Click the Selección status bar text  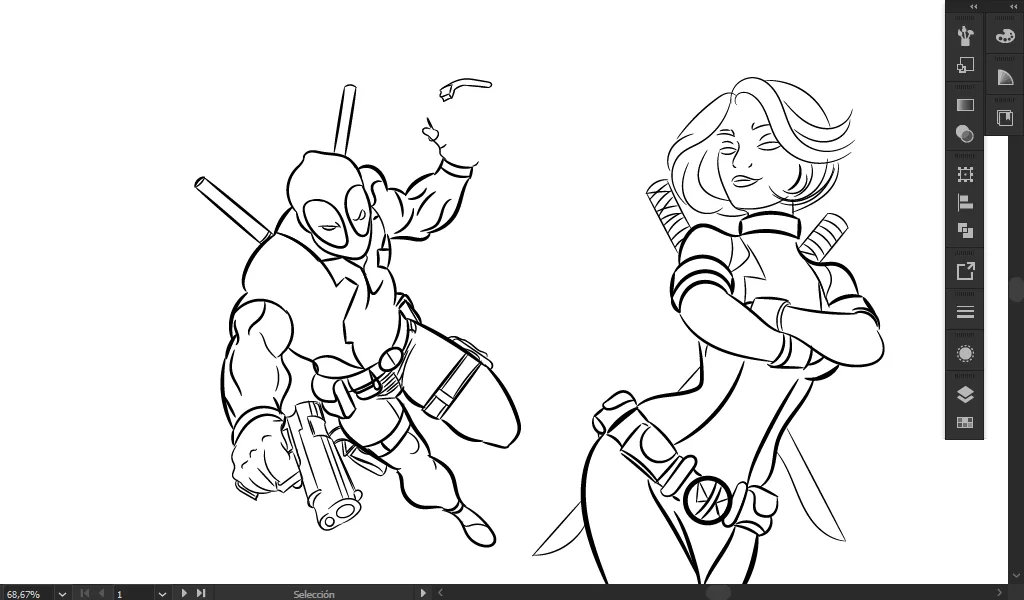coord(314,594)
